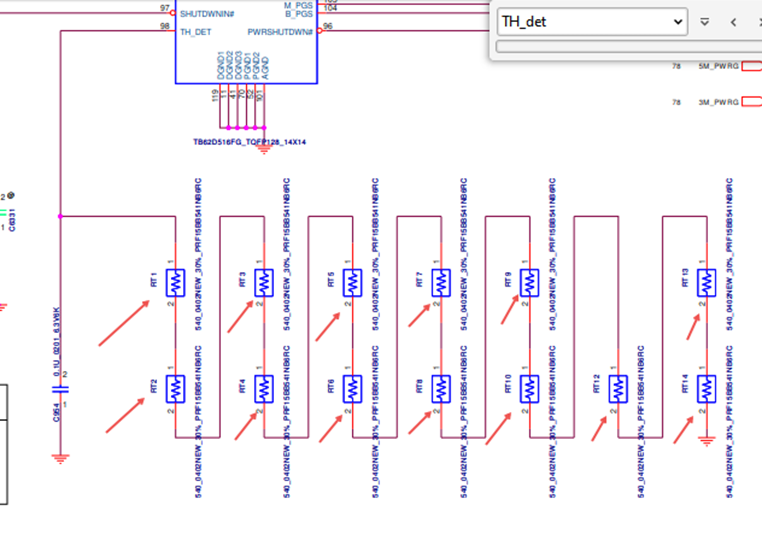Screen dimensions: 762x546
Task: Click the RT14 thermistor symbol
Action: (x=706, y=388)
